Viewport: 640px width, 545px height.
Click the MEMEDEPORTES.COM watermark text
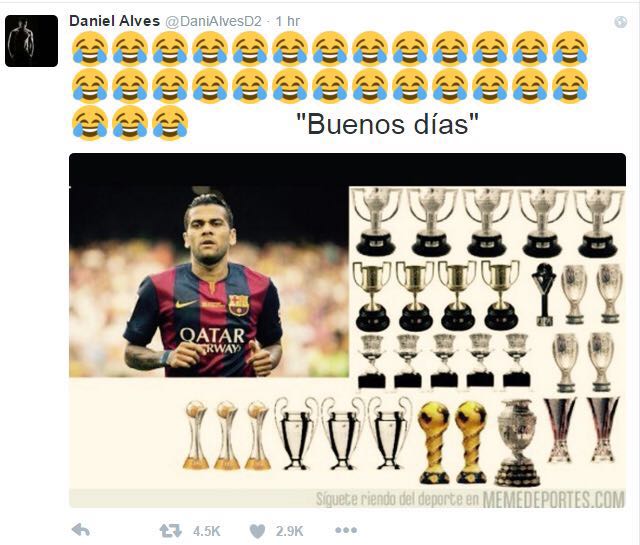553,499
